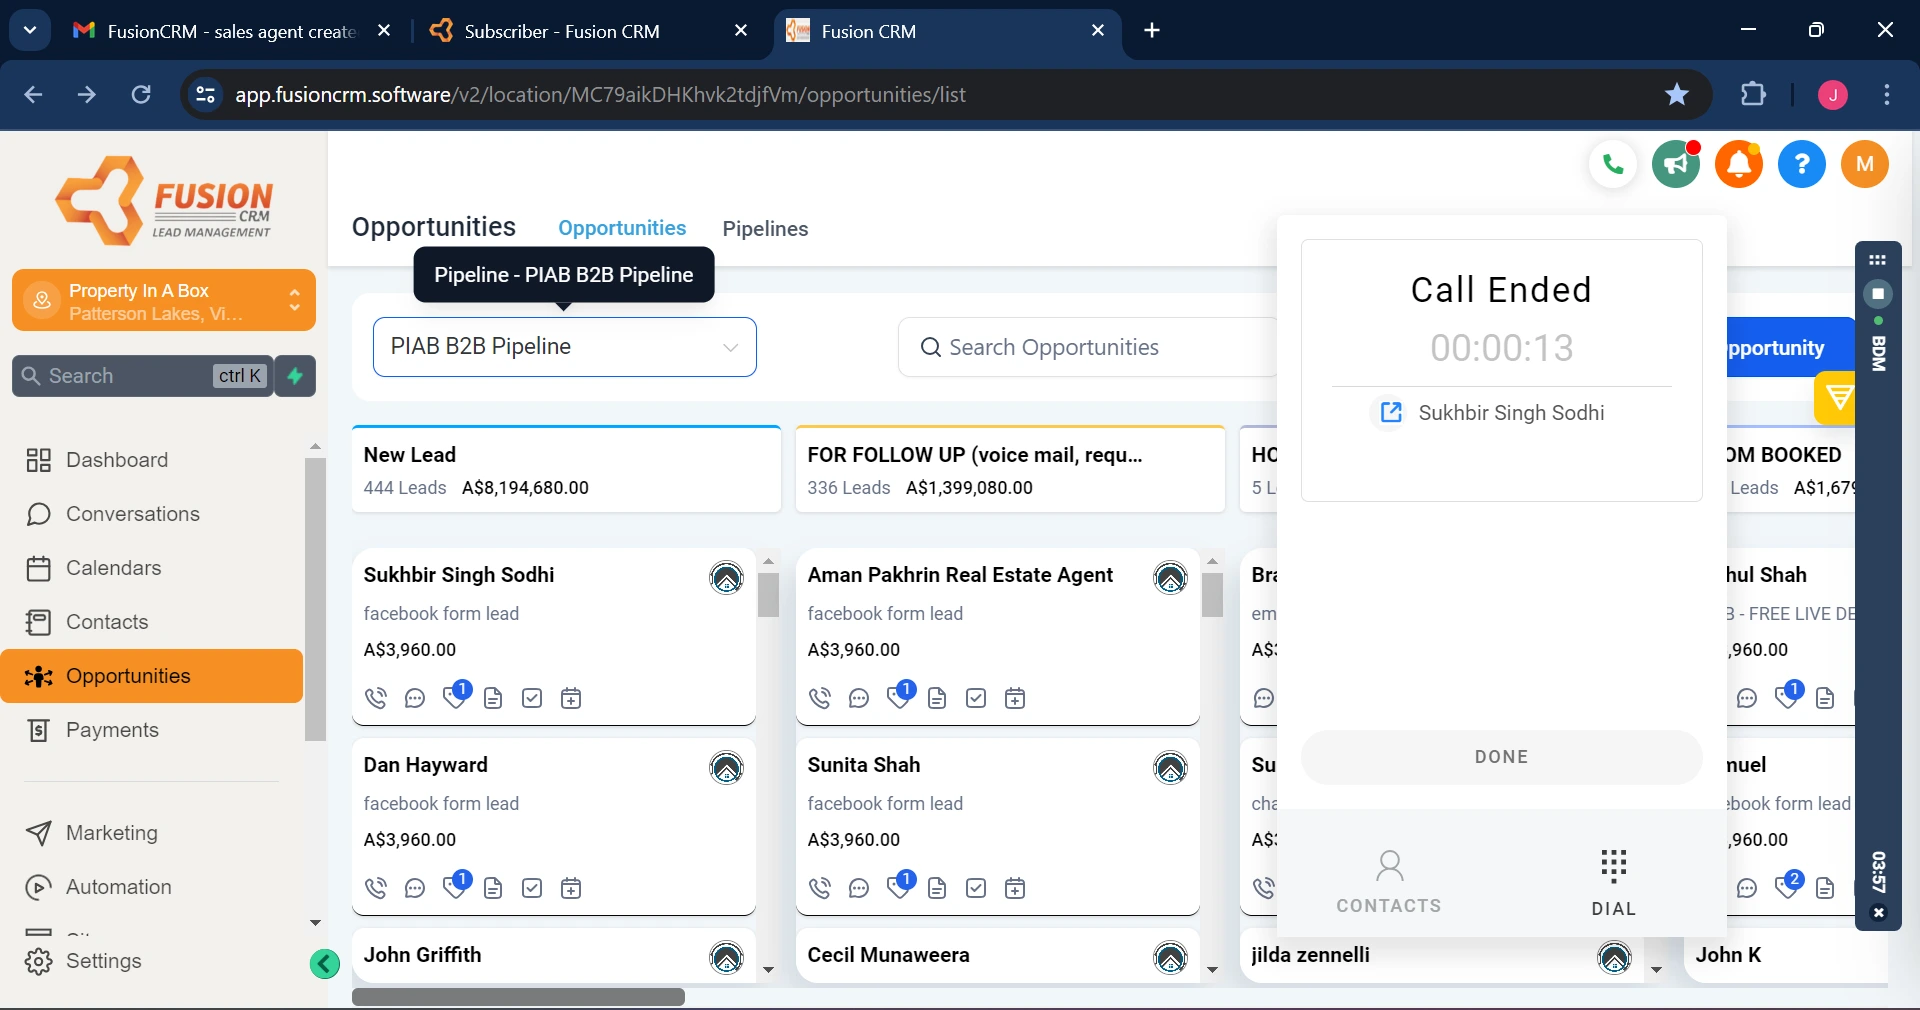Open tasks icon on Aman Pakhrin card
Viewport: 1920px width, 1010px height.
pyautogui.click(x=976, y=698)
